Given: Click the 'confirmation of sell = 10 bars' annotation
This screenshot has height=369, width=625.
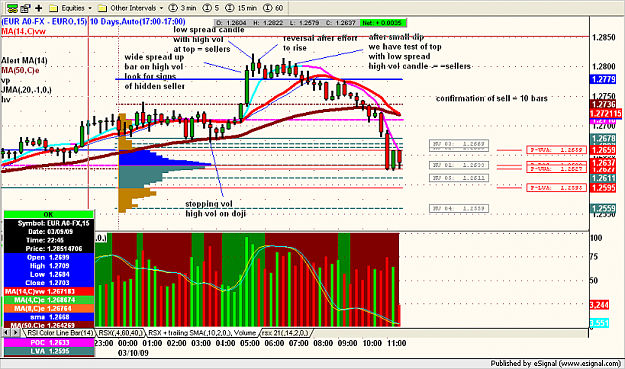Looking at the screenshot, I should 492,98.
